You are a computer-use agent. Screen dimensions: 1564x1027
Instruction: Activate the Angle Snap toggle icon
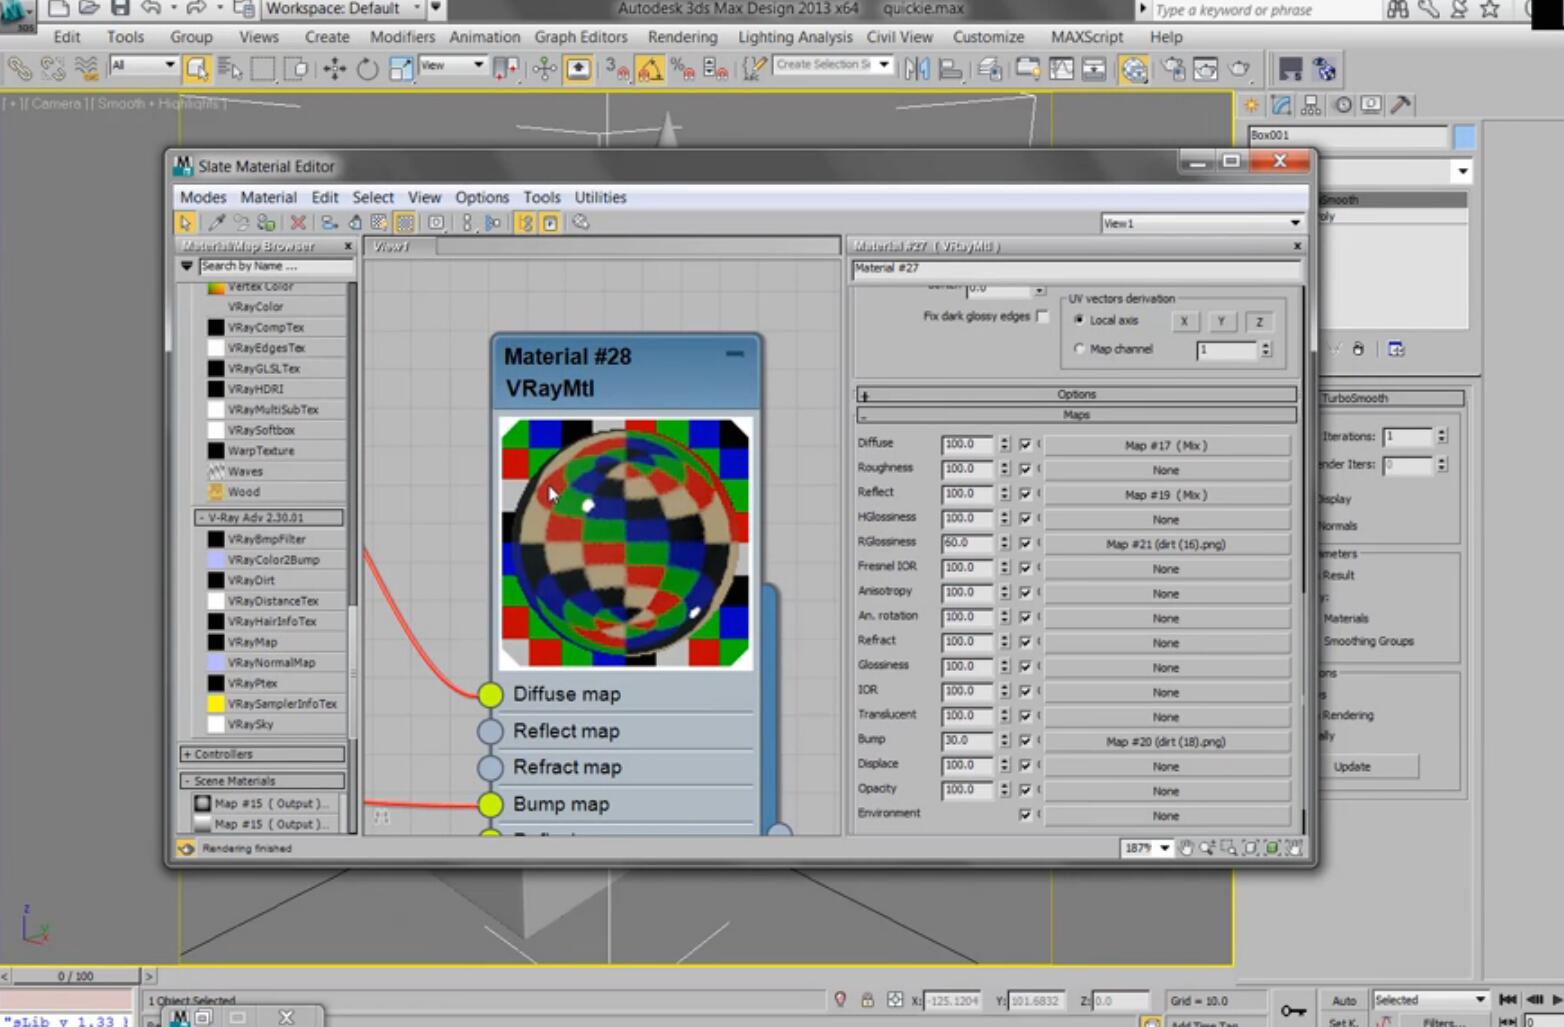coord(650,69)
